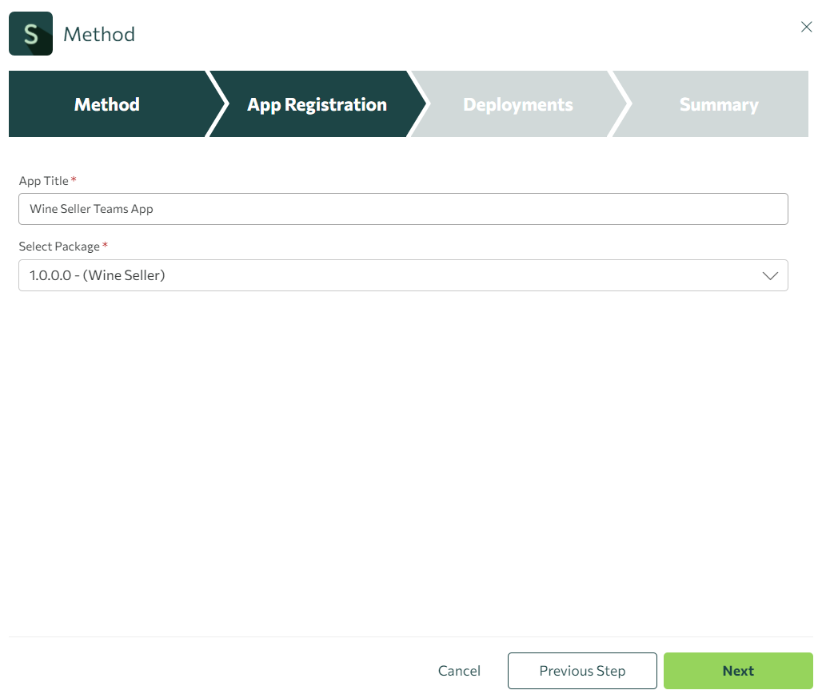Image resolution: width=819 pixels, height=693 pixels.
Task: Expand package list using the chevron arrow
Action: [x=770, y=276]
